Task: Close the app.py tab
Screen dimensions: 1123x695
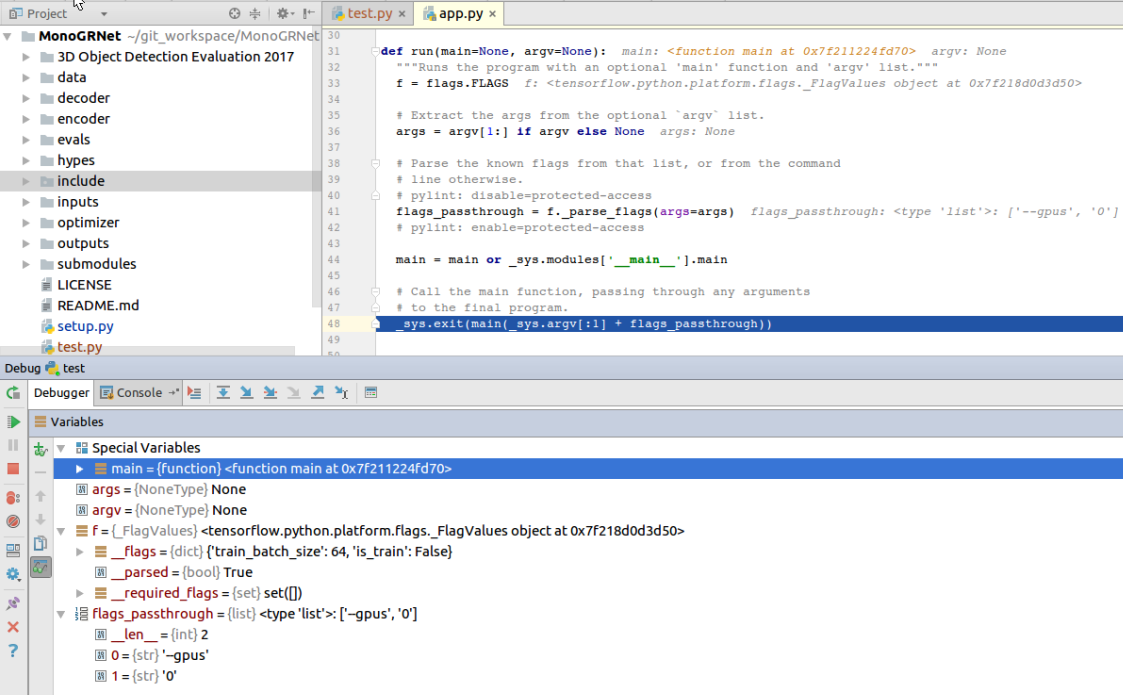Action: coord(492,14)
